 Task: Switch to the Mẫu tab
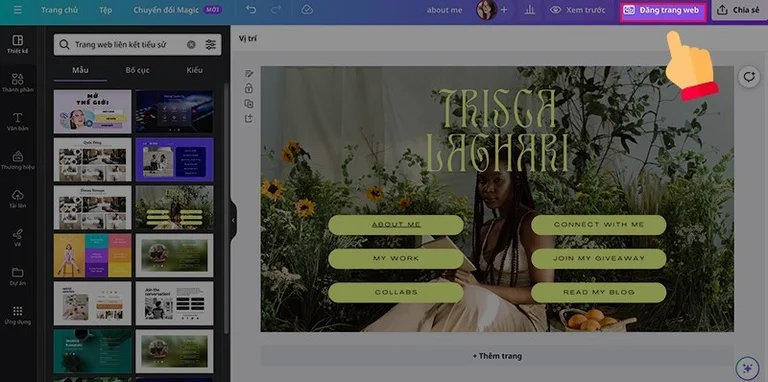80,70
